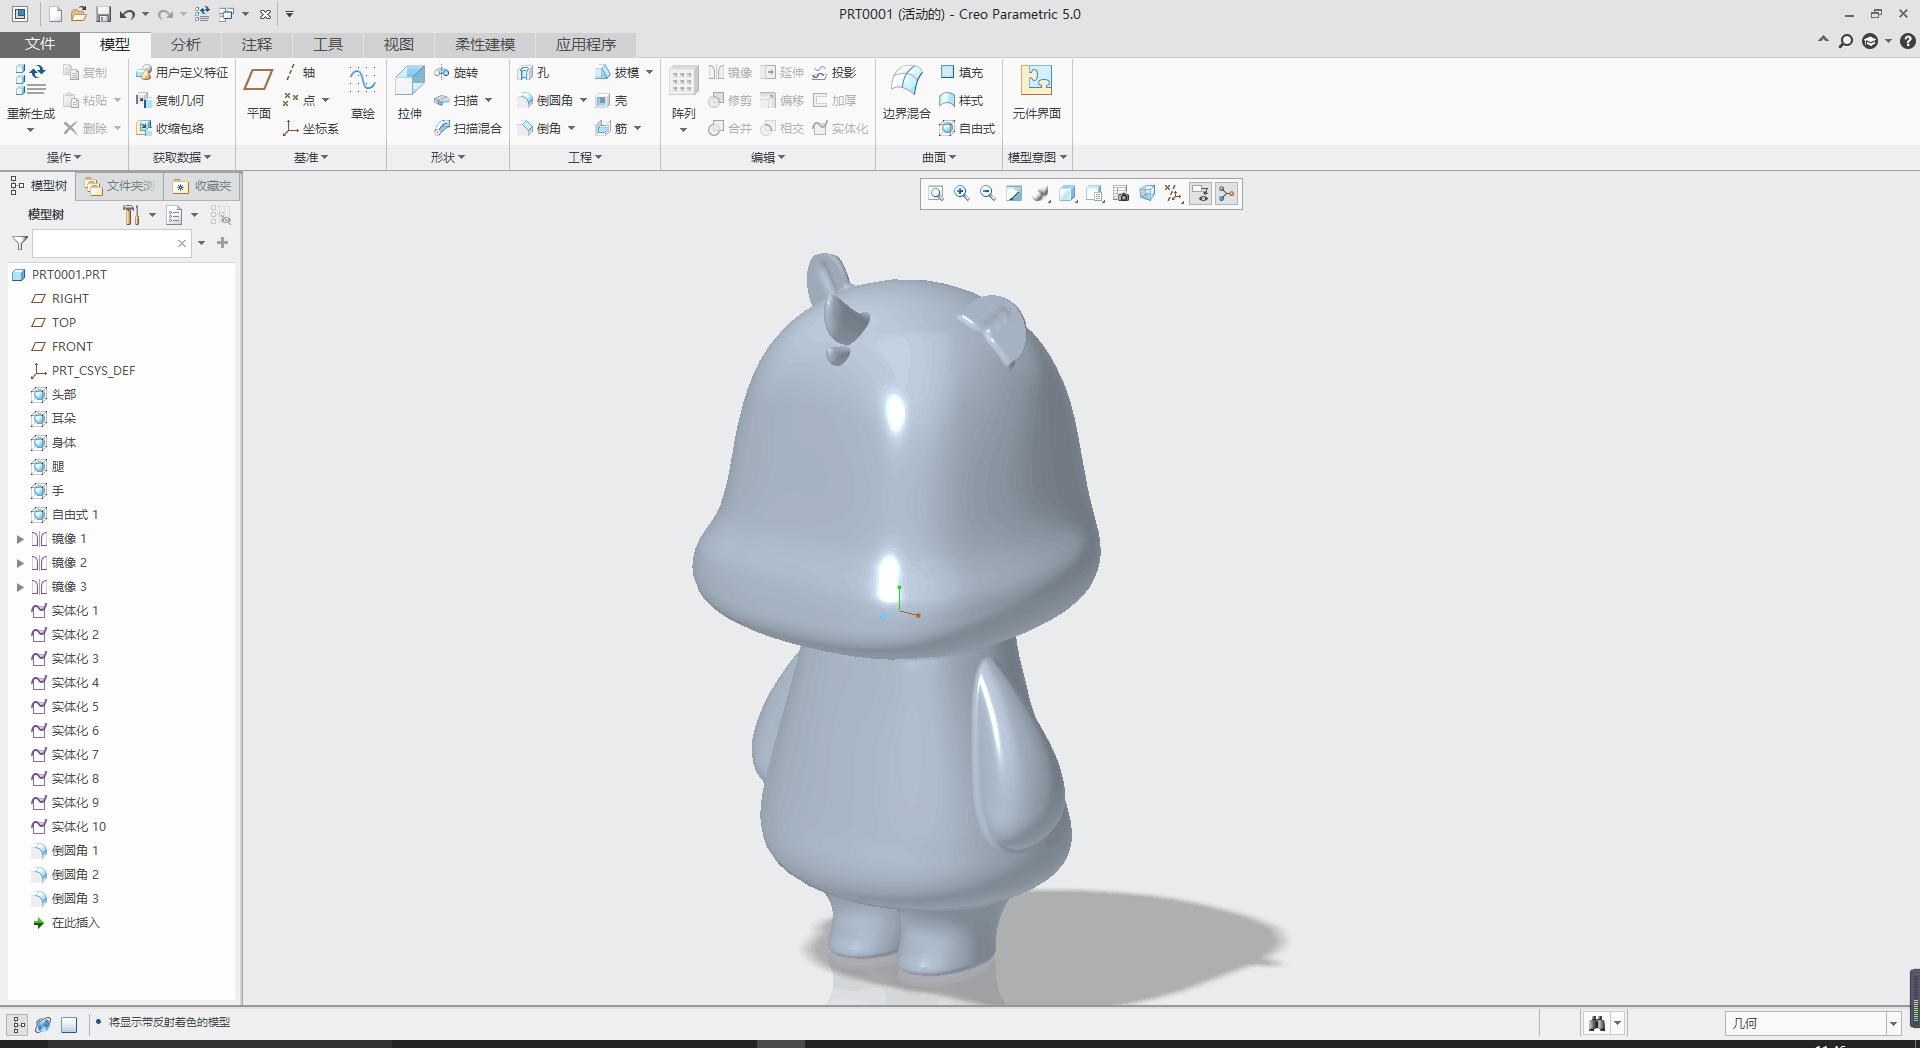Image resolution: width=1920 pixels, height=1048 pixels.
Task: Click the saved orientations view cube icon
Action: pyautogui.click(x=1068, y=194)
